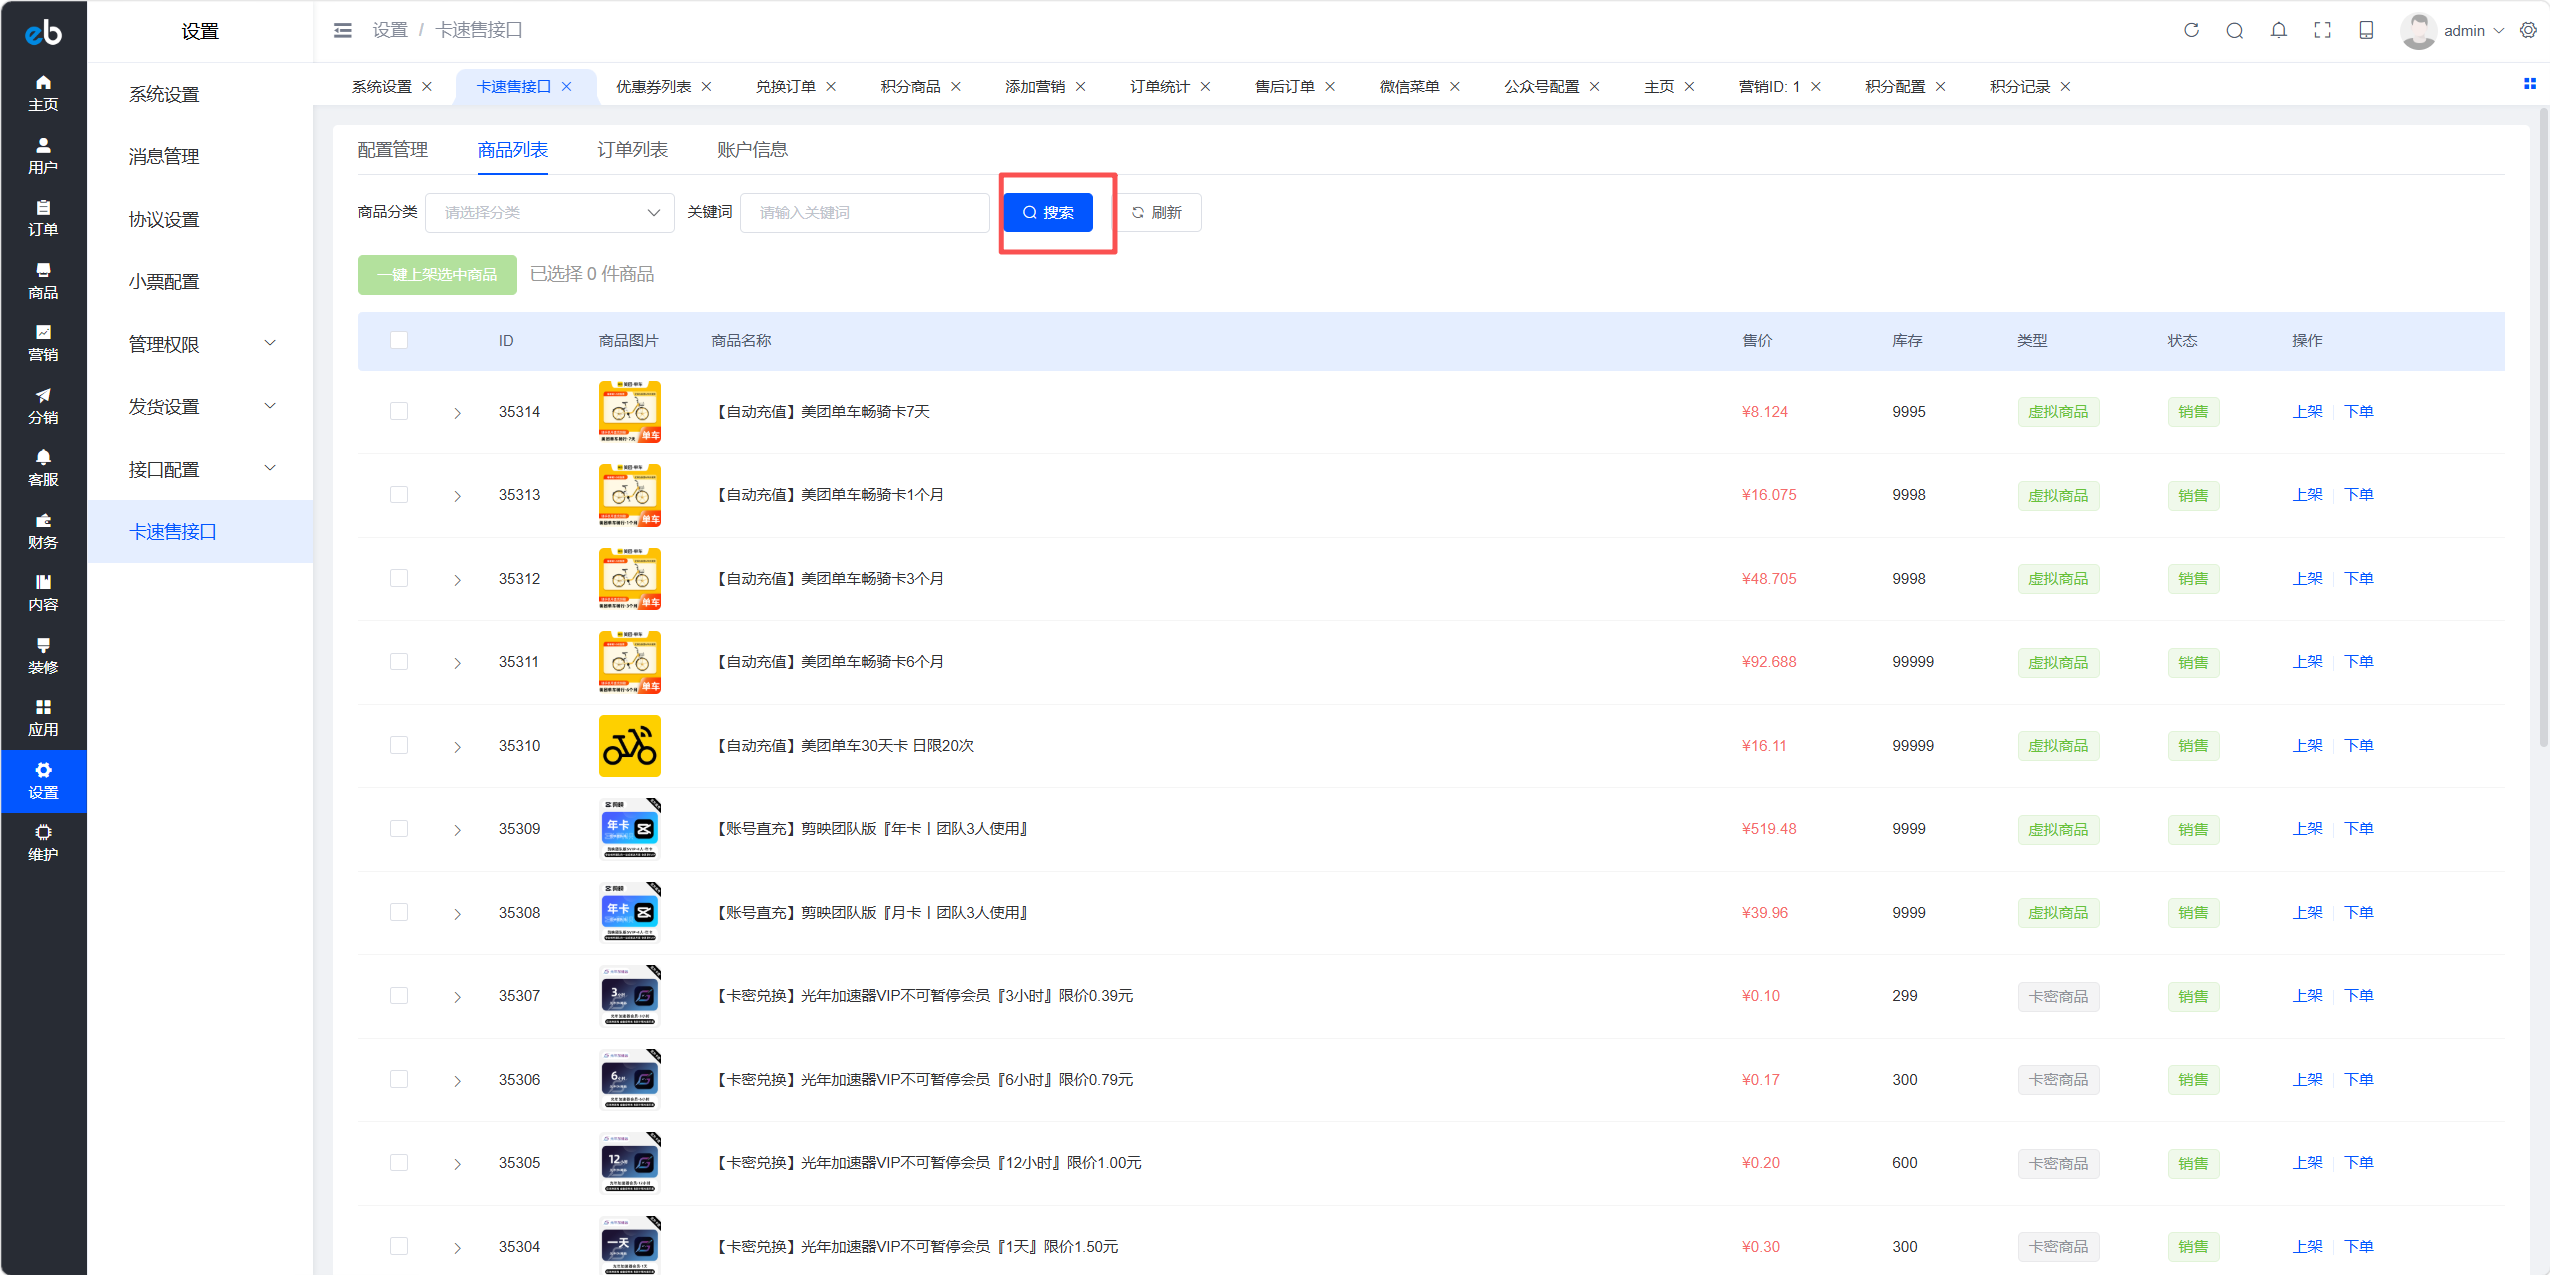Click the top bar refresh icon

coord(2191,30)
